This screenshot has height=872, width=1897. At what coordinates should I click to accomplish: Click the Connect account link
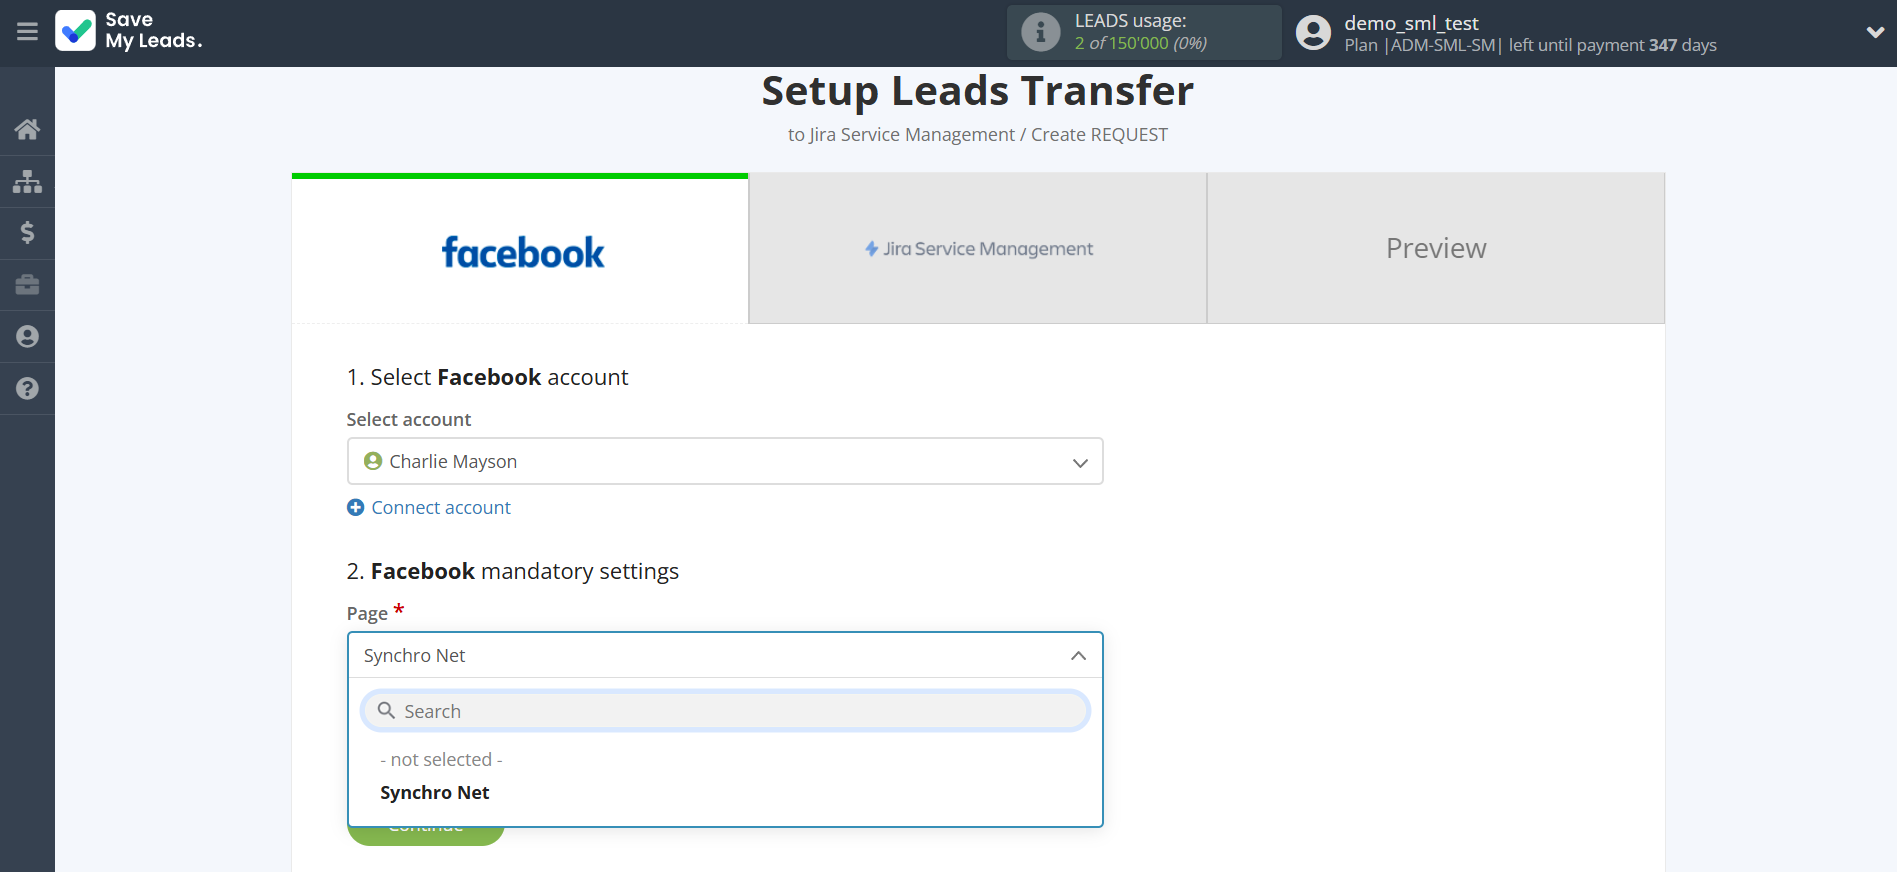point(440,508)
